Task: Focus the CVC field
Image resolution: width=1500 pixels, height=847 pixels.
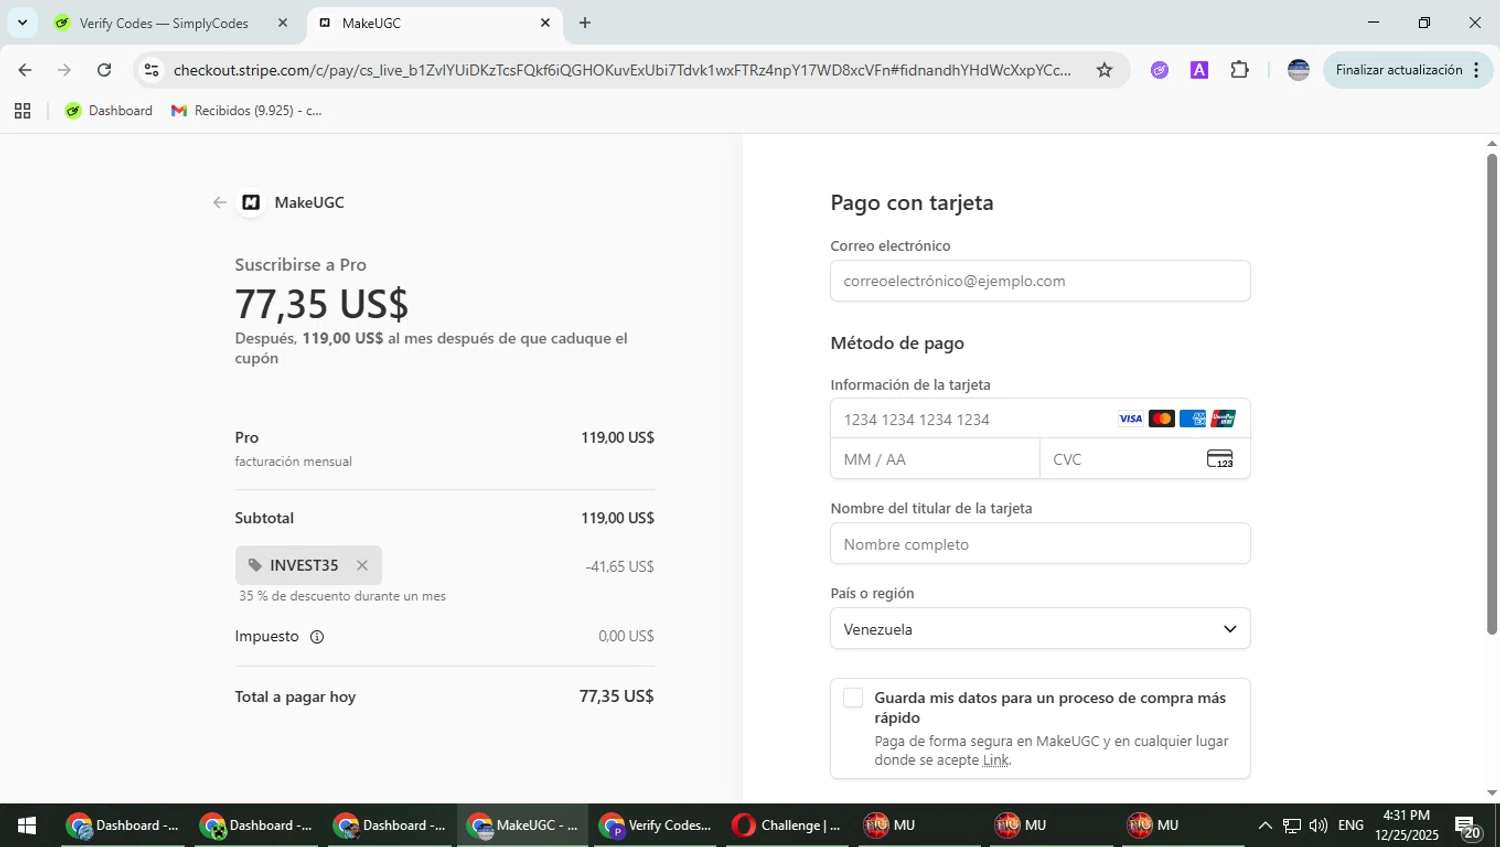Action: point(1145,459)
